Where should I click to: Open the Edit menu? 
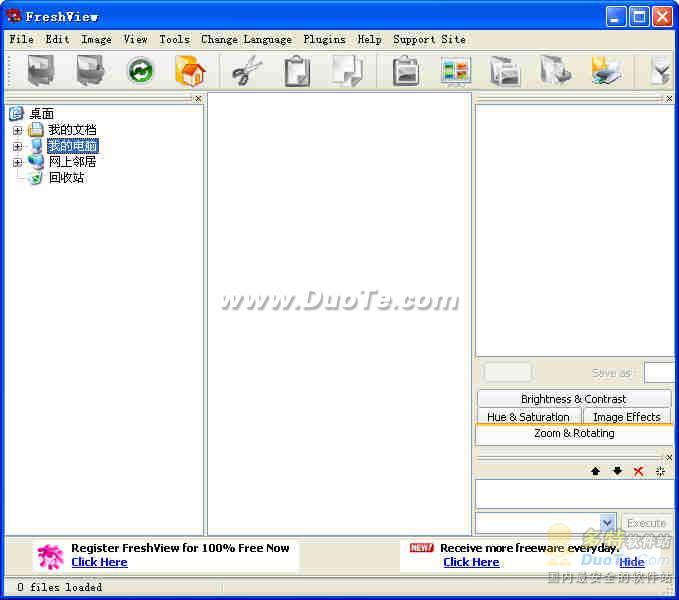(x=58, y=39)
